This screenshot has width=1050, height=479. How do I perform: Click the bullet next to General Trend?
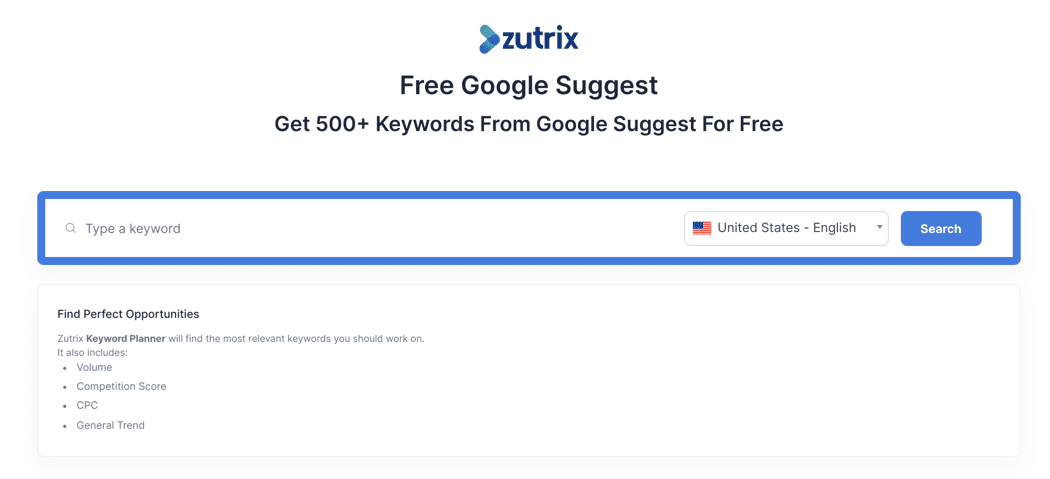[x=64, y=425]
